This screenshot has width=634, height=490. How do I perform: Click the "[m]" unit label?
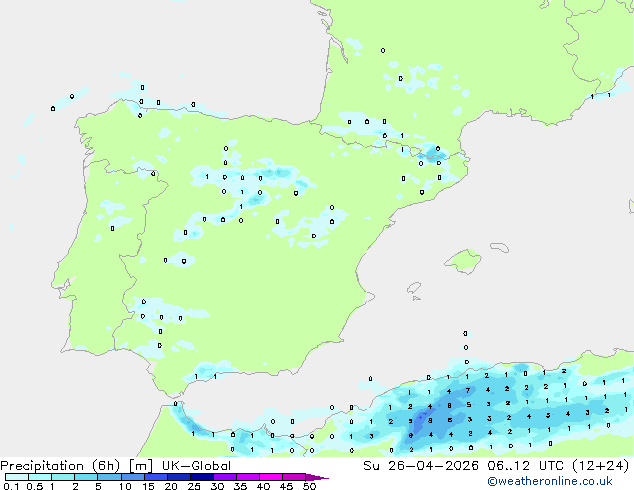(x=141, y=466)
